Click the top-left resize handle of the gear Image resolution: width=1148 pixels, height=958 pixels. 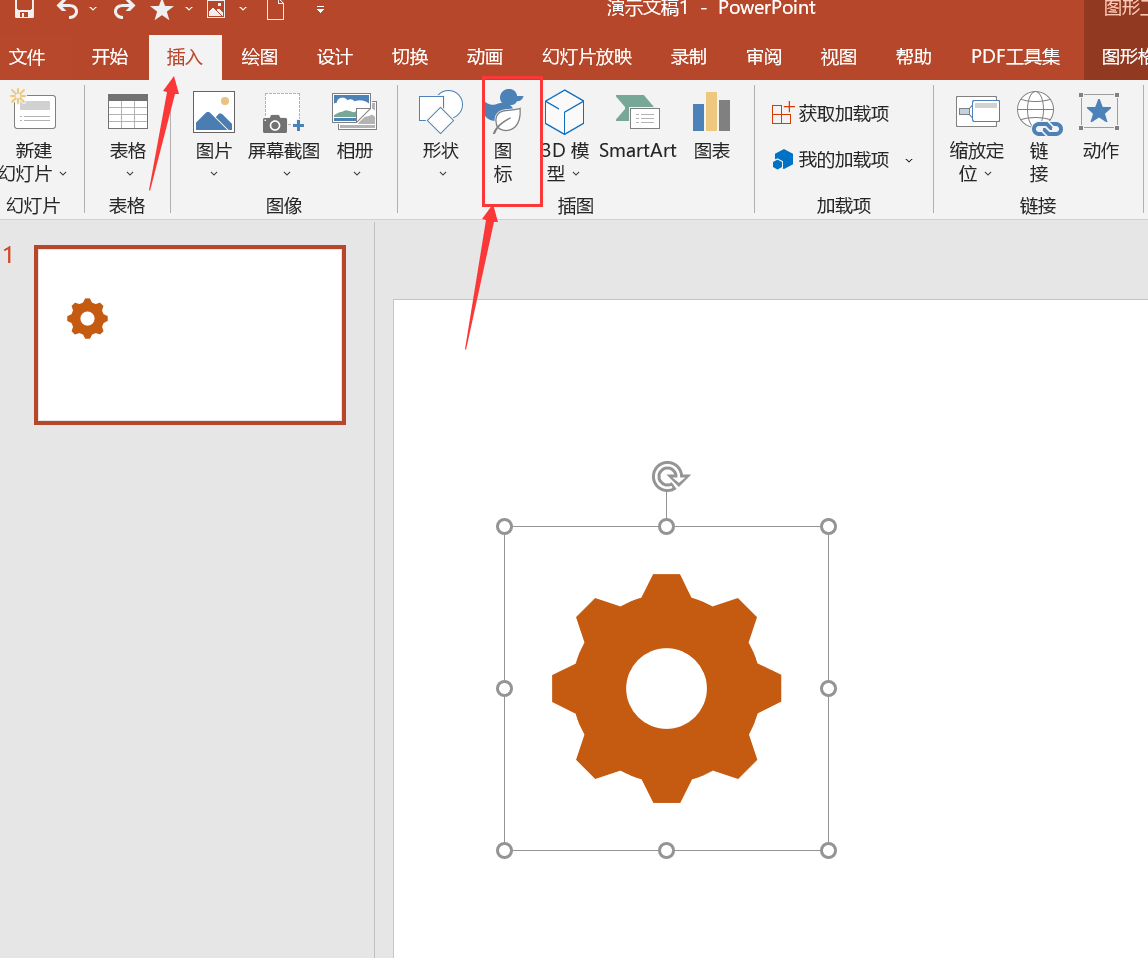tap(504, 527)
